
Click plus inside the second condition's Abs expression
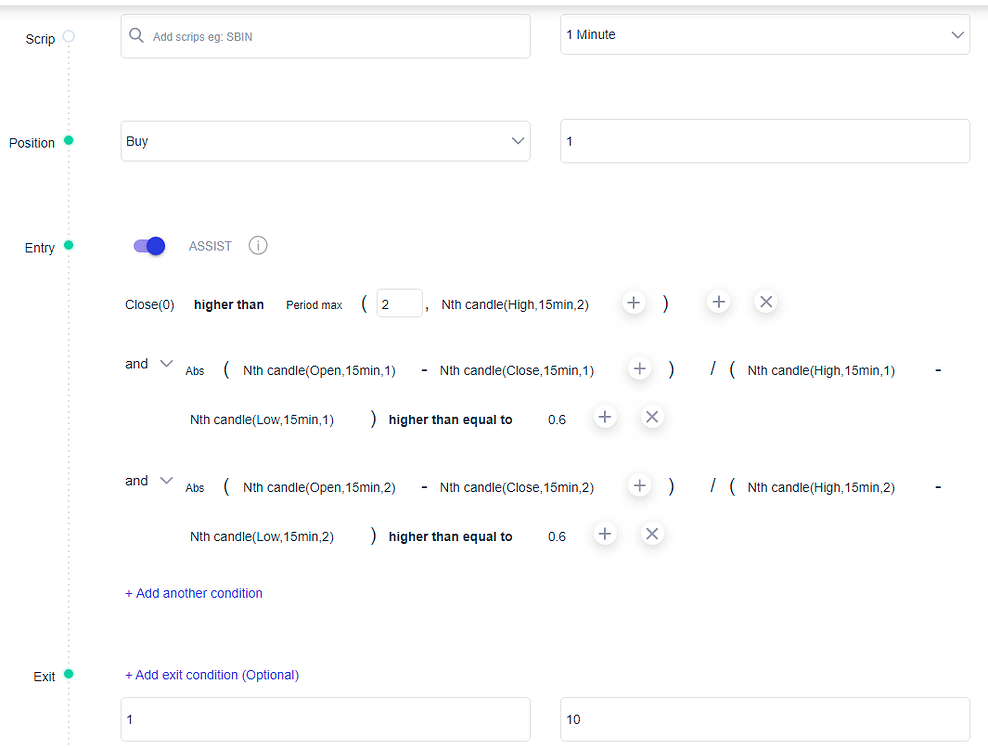pyautogui.click(x=639, y=368)
